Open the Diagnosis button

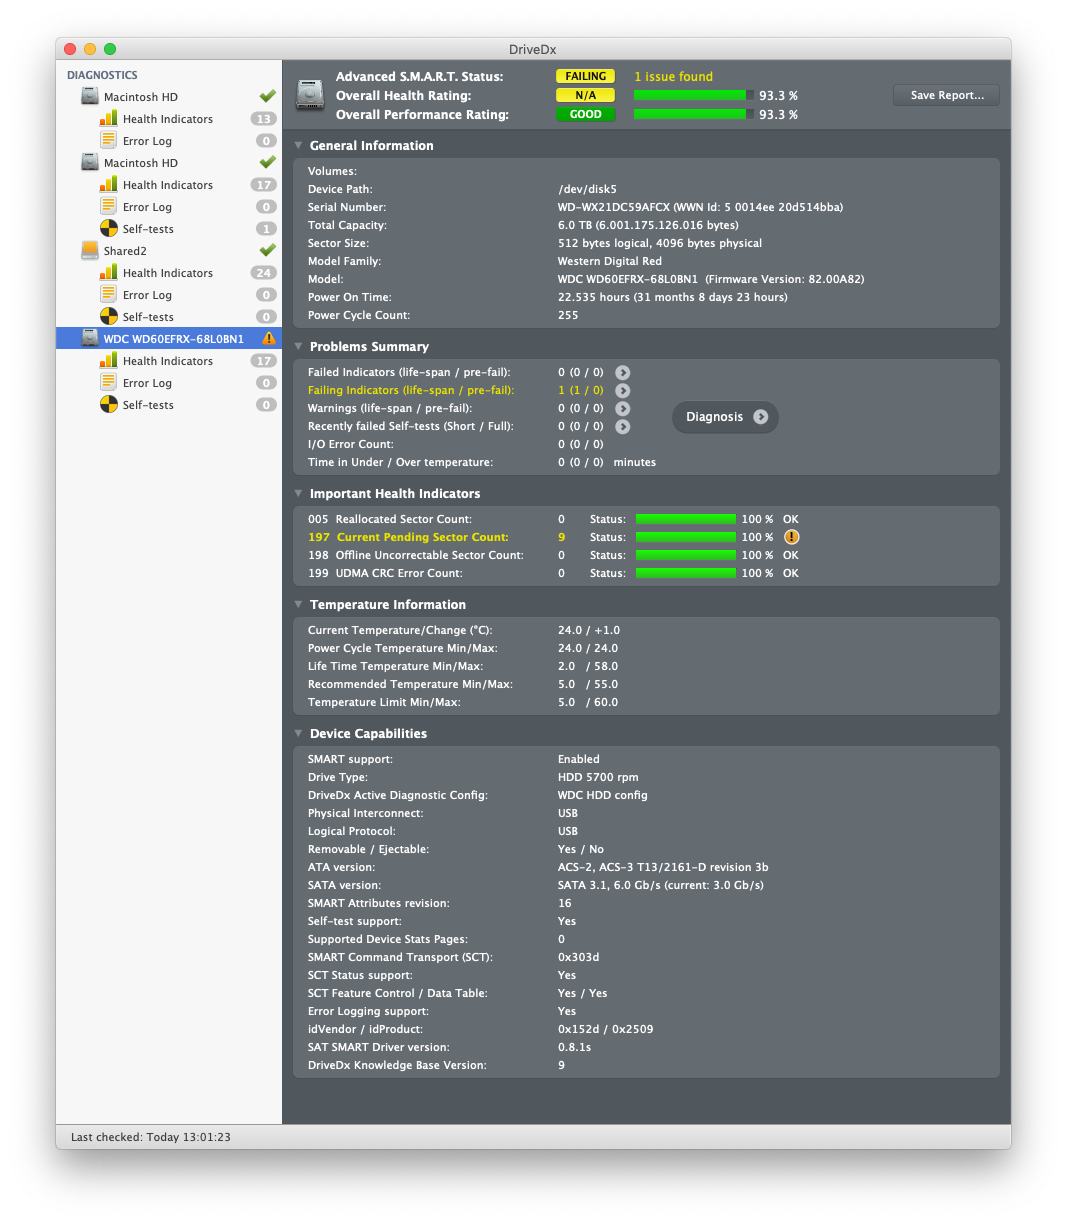coord(725,417)
